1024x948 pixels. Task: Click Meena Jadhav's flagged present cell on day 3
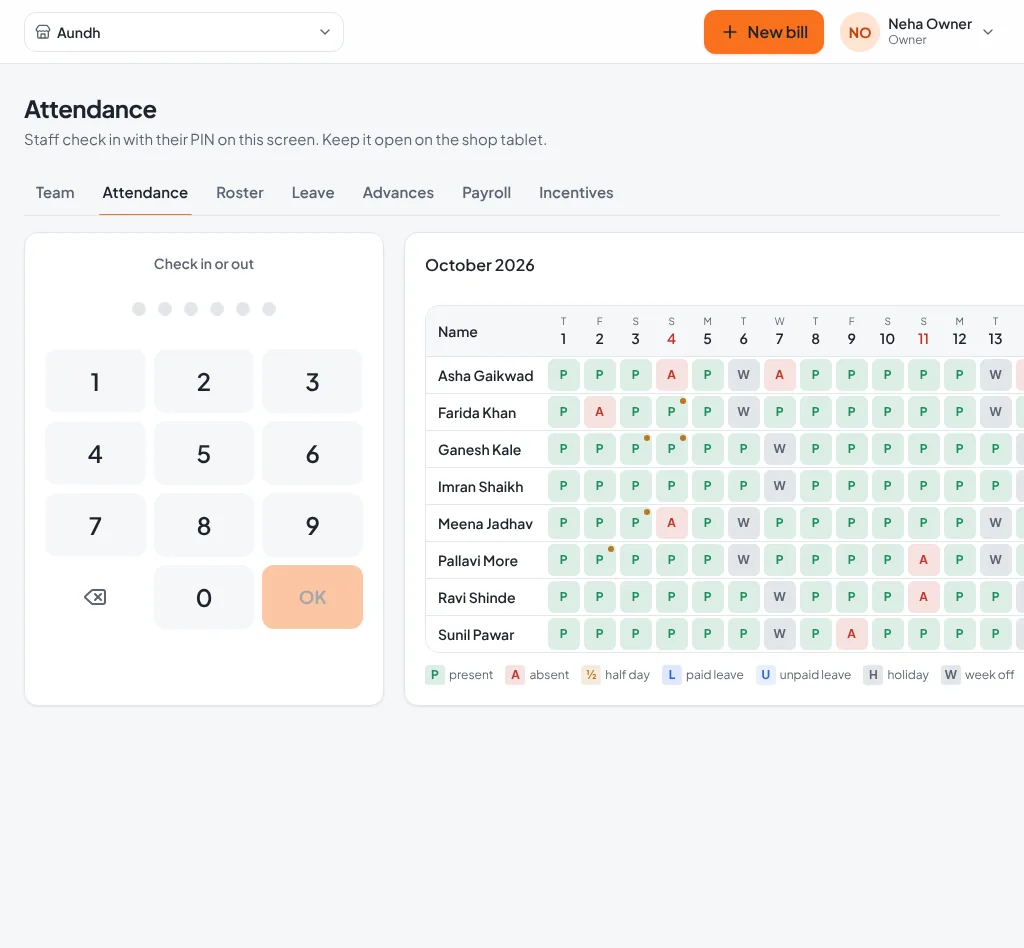635,523
